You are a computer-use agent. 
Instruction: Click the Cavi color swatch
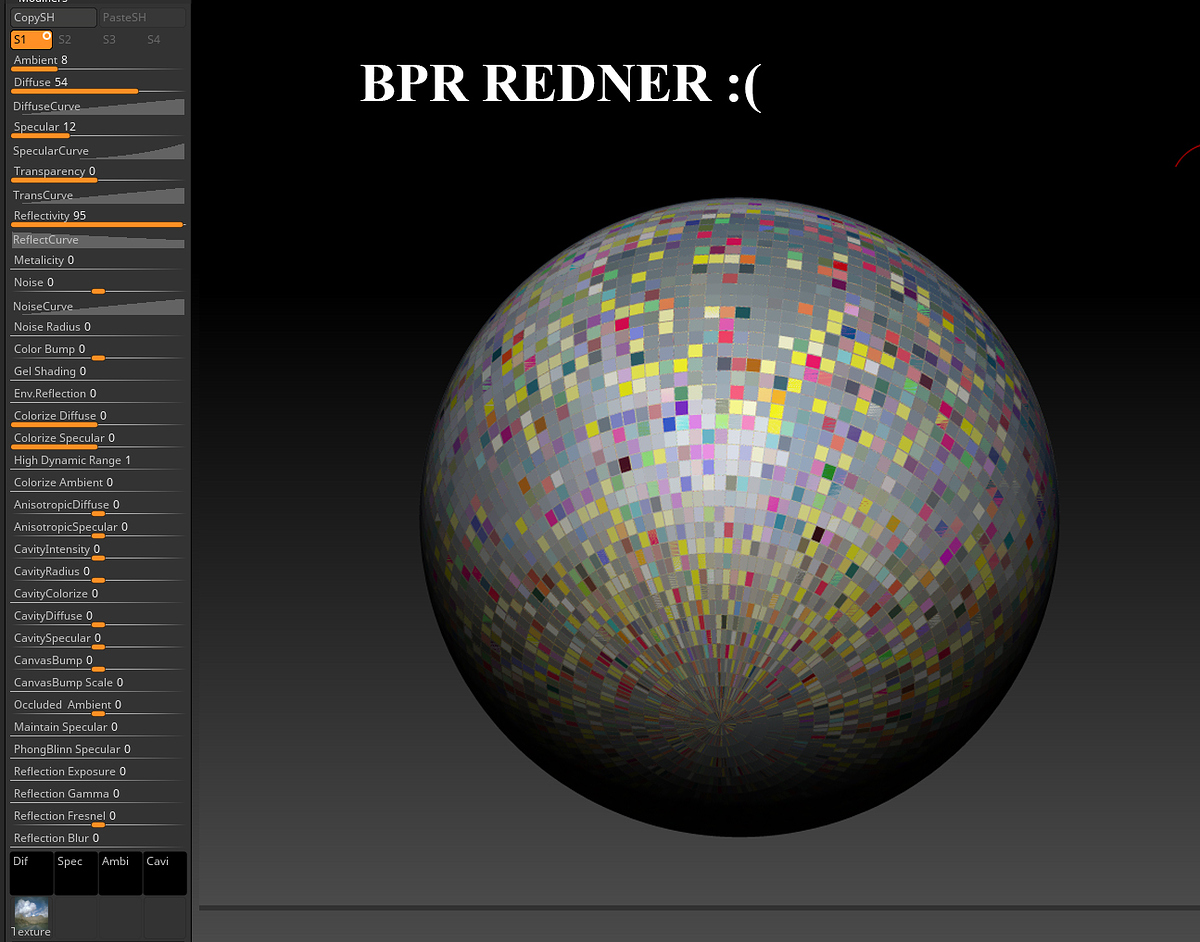pyautogui.click(x=165, y=873)
